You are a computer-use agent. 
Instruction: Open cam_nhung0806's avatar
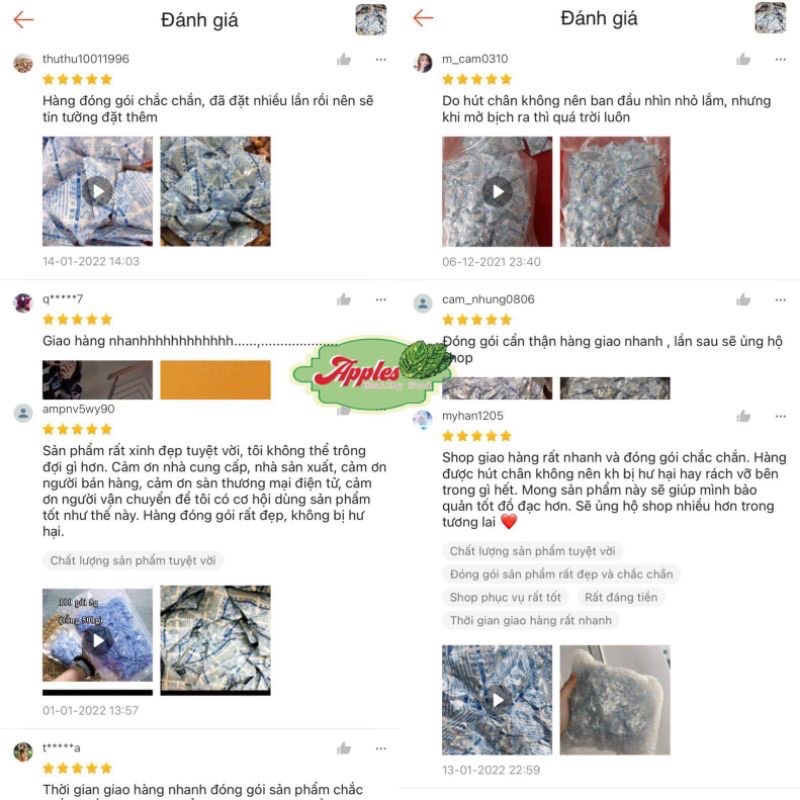click(x=423, y=303)
